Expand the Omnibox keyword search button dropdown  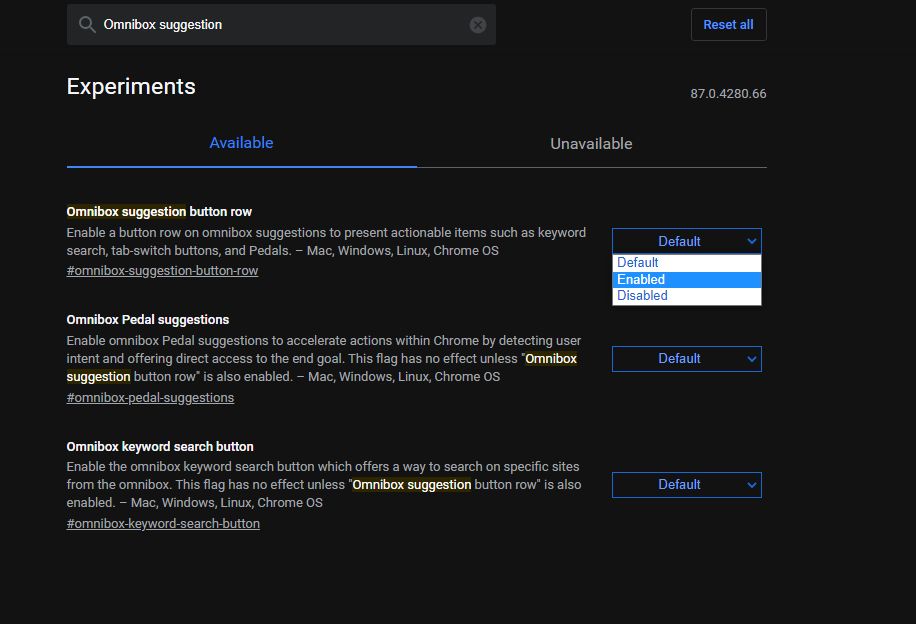pyautogui.click(x=686, y=485)
